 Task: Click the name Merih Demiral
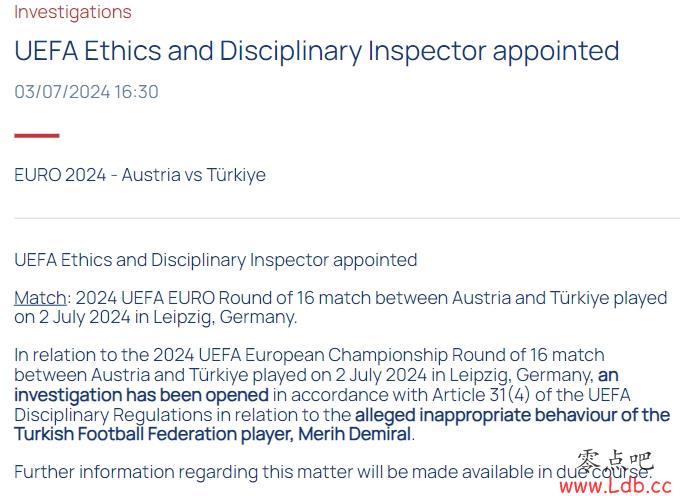[354, 434]
